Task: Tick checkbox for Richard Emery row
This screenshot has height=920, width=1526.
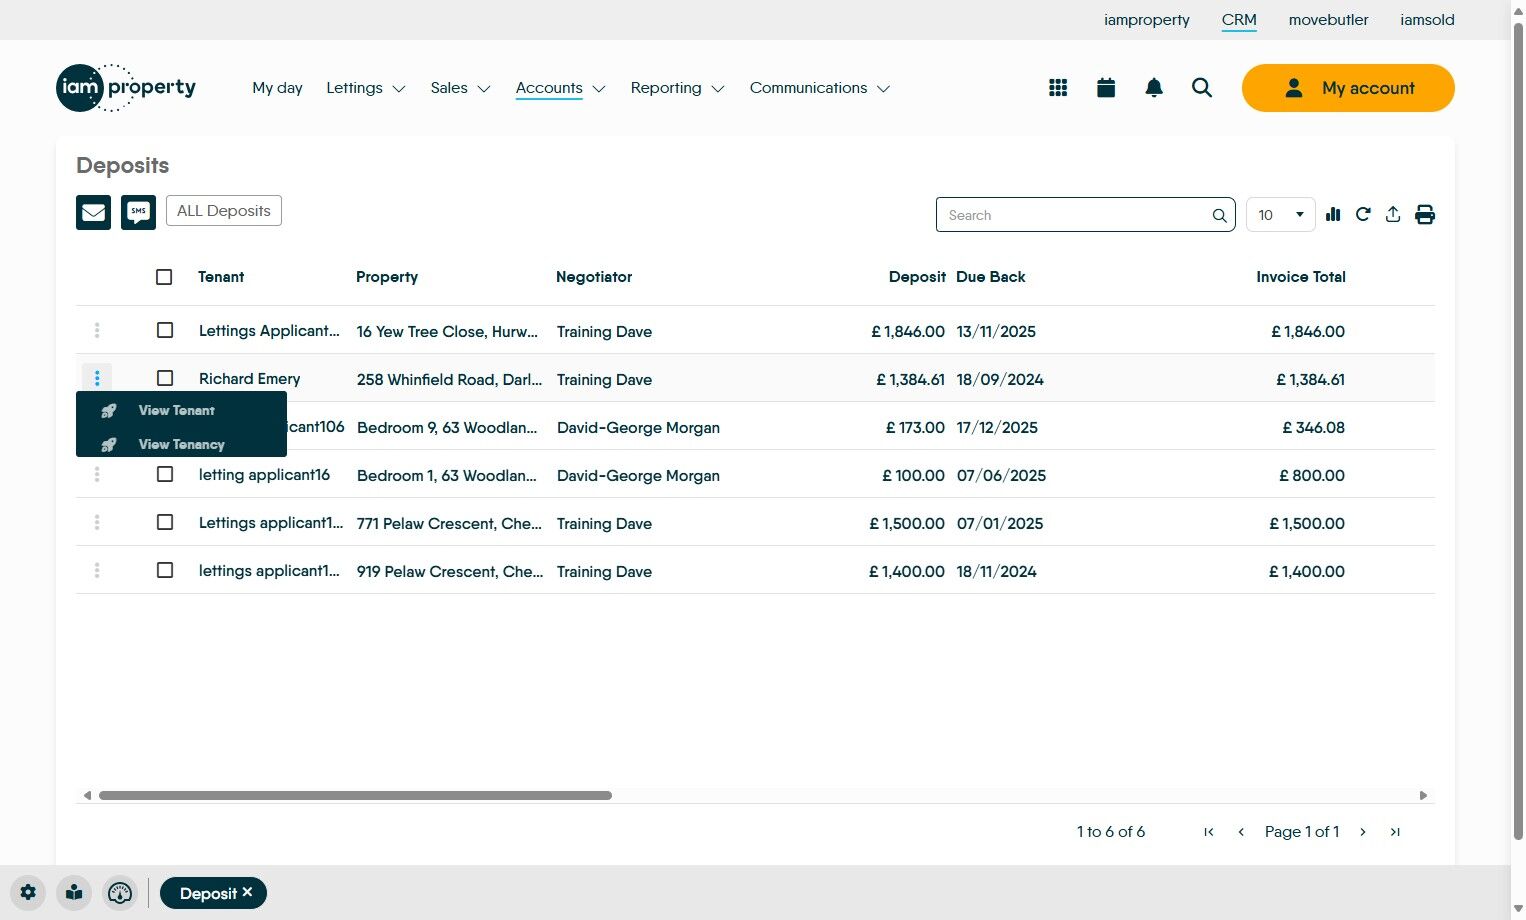Action: coord(165,378)
